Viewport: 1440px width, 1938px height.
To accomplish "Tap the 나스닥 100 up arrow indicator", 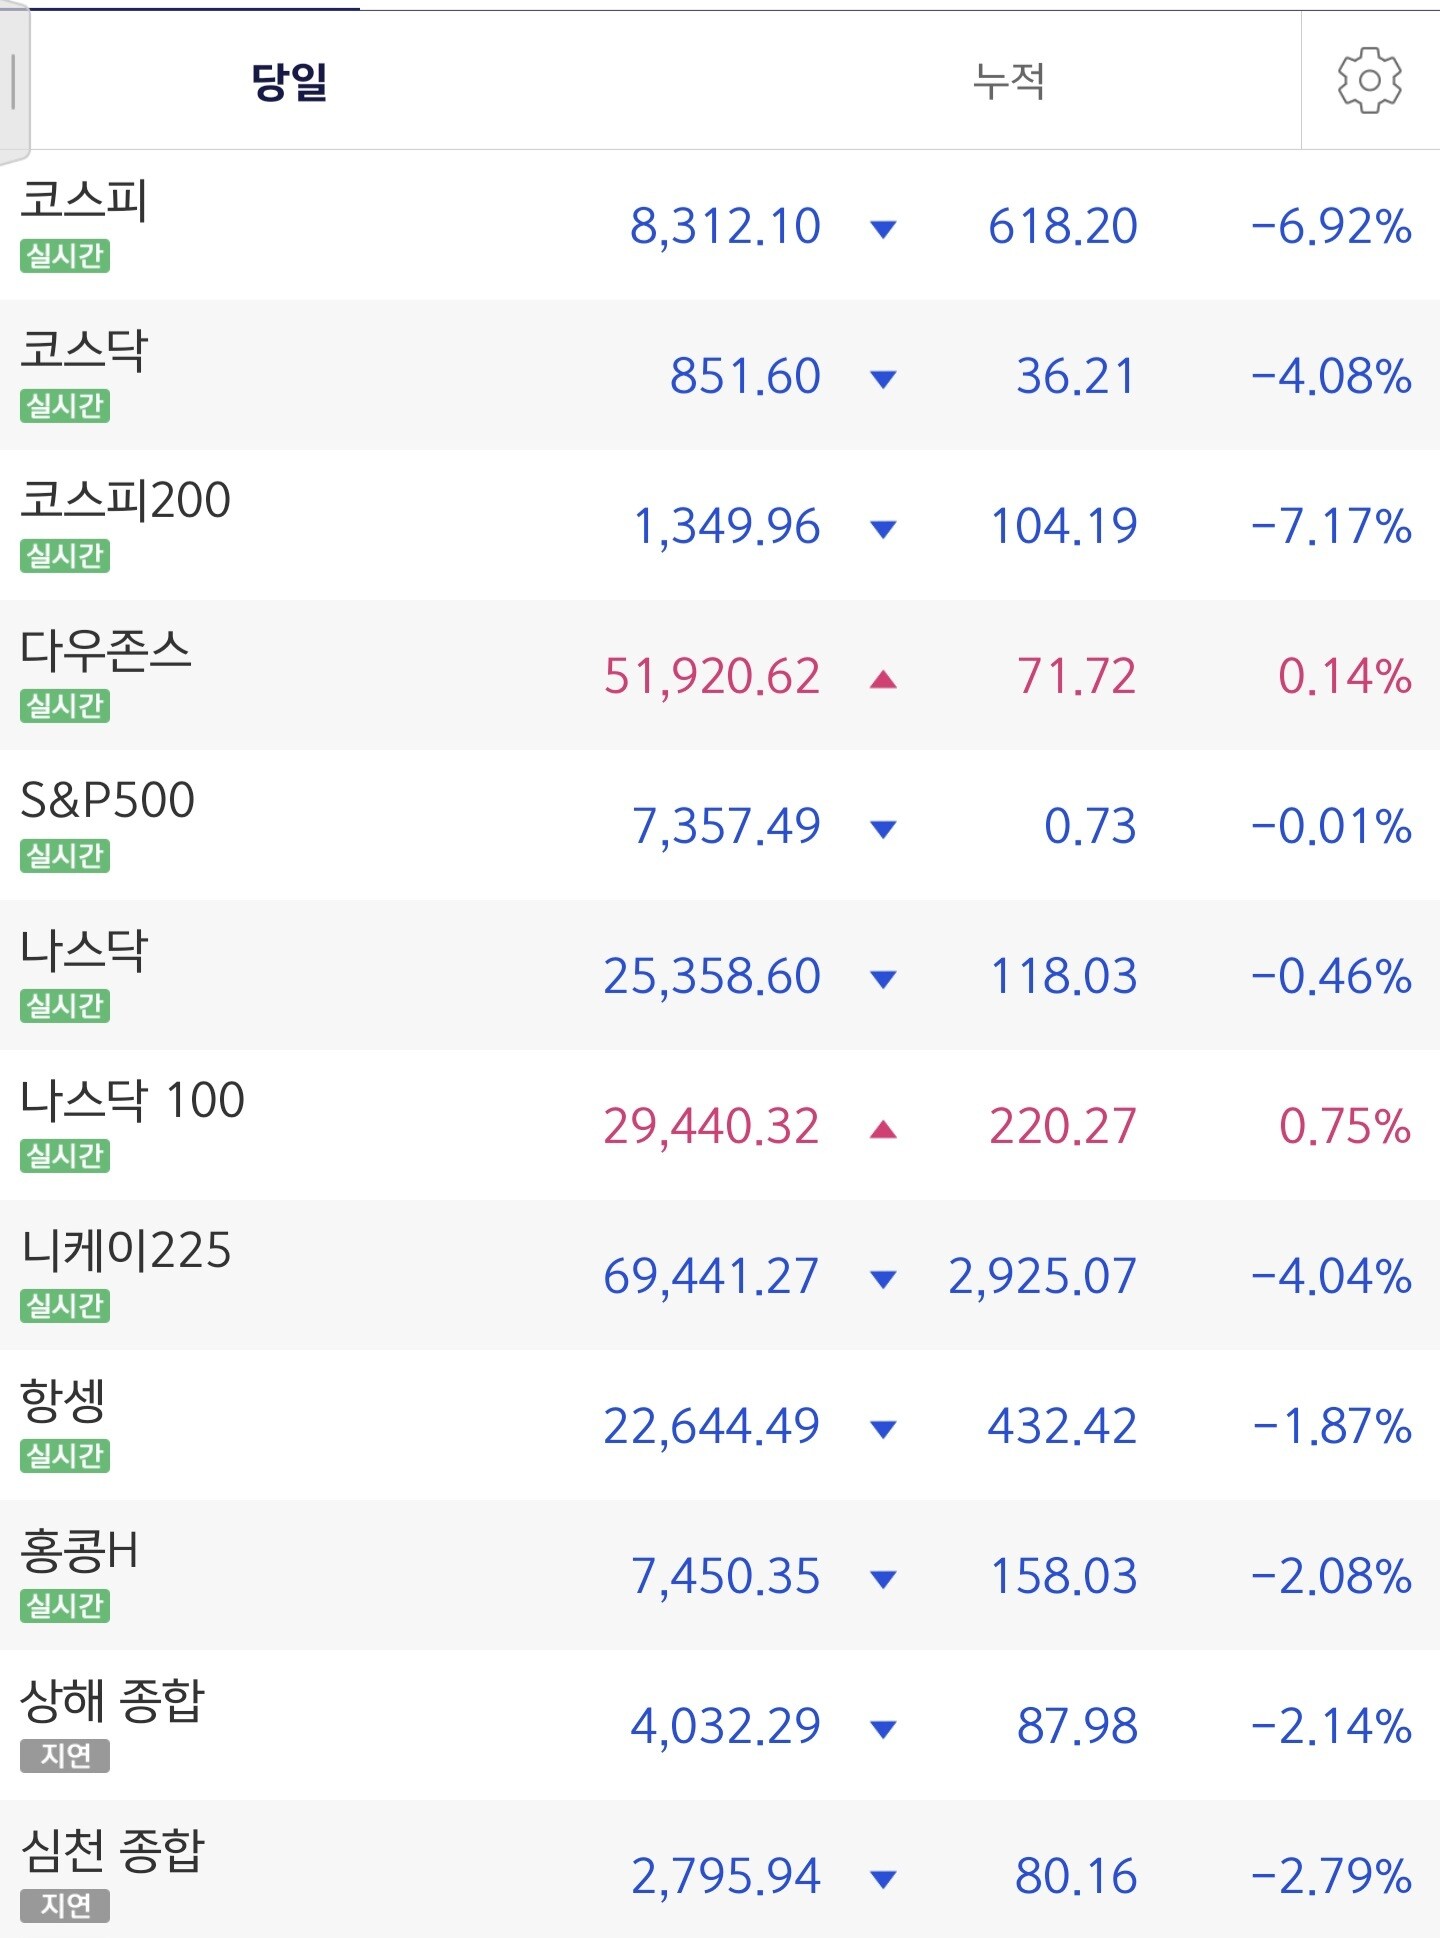I will [883, 1130].
